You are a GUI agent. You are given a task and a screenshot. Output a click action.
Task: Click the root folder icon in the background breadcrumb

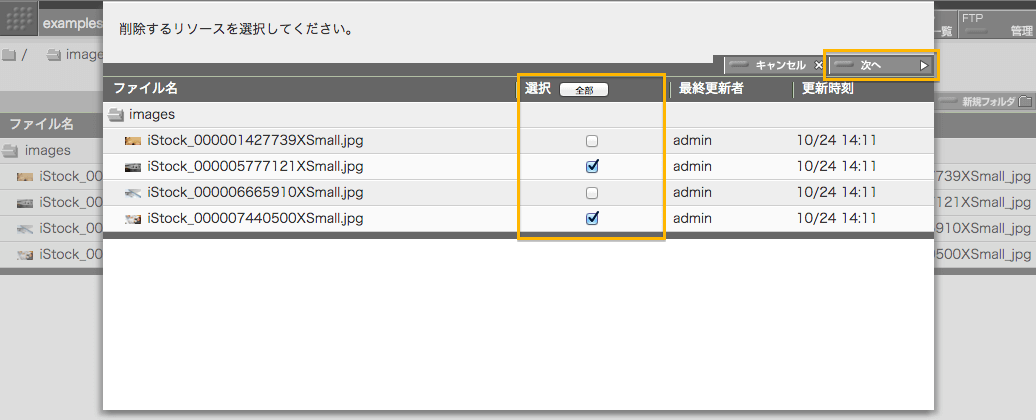pos(9,55)
